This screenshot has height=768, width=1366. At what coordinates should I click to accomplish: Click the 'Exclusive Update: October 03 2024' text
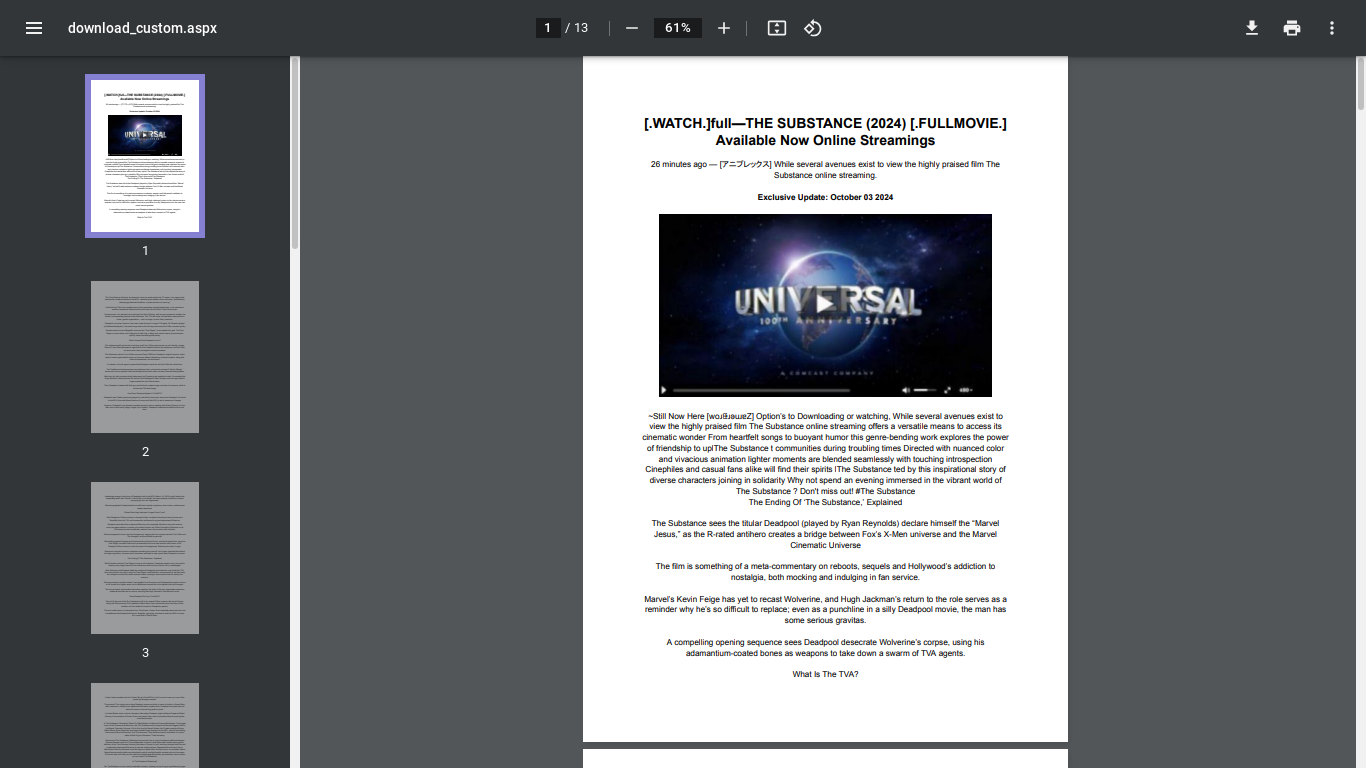825,198
